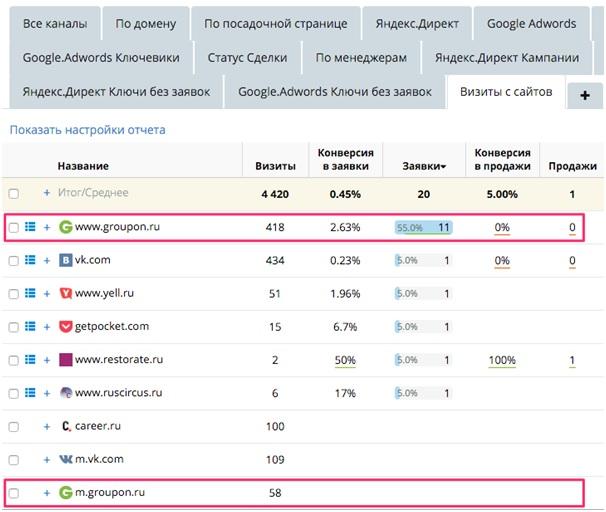Click the 50% conversion value for restorate.ru
Image resolution: width=606 pixels, height=512 pixels.
345,360
